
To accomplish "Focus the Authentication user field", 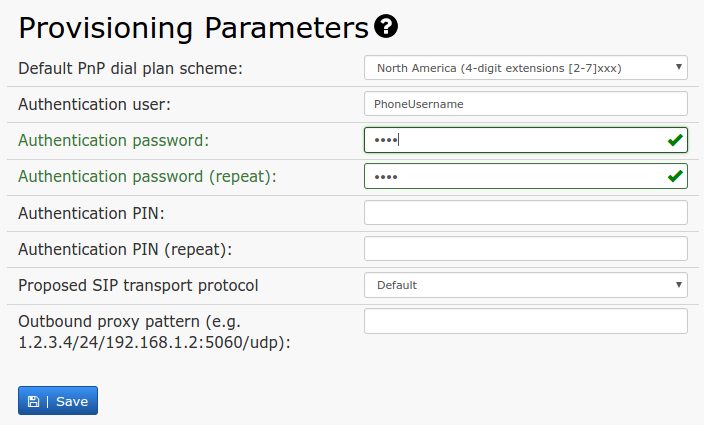I will tap(526, 104).
